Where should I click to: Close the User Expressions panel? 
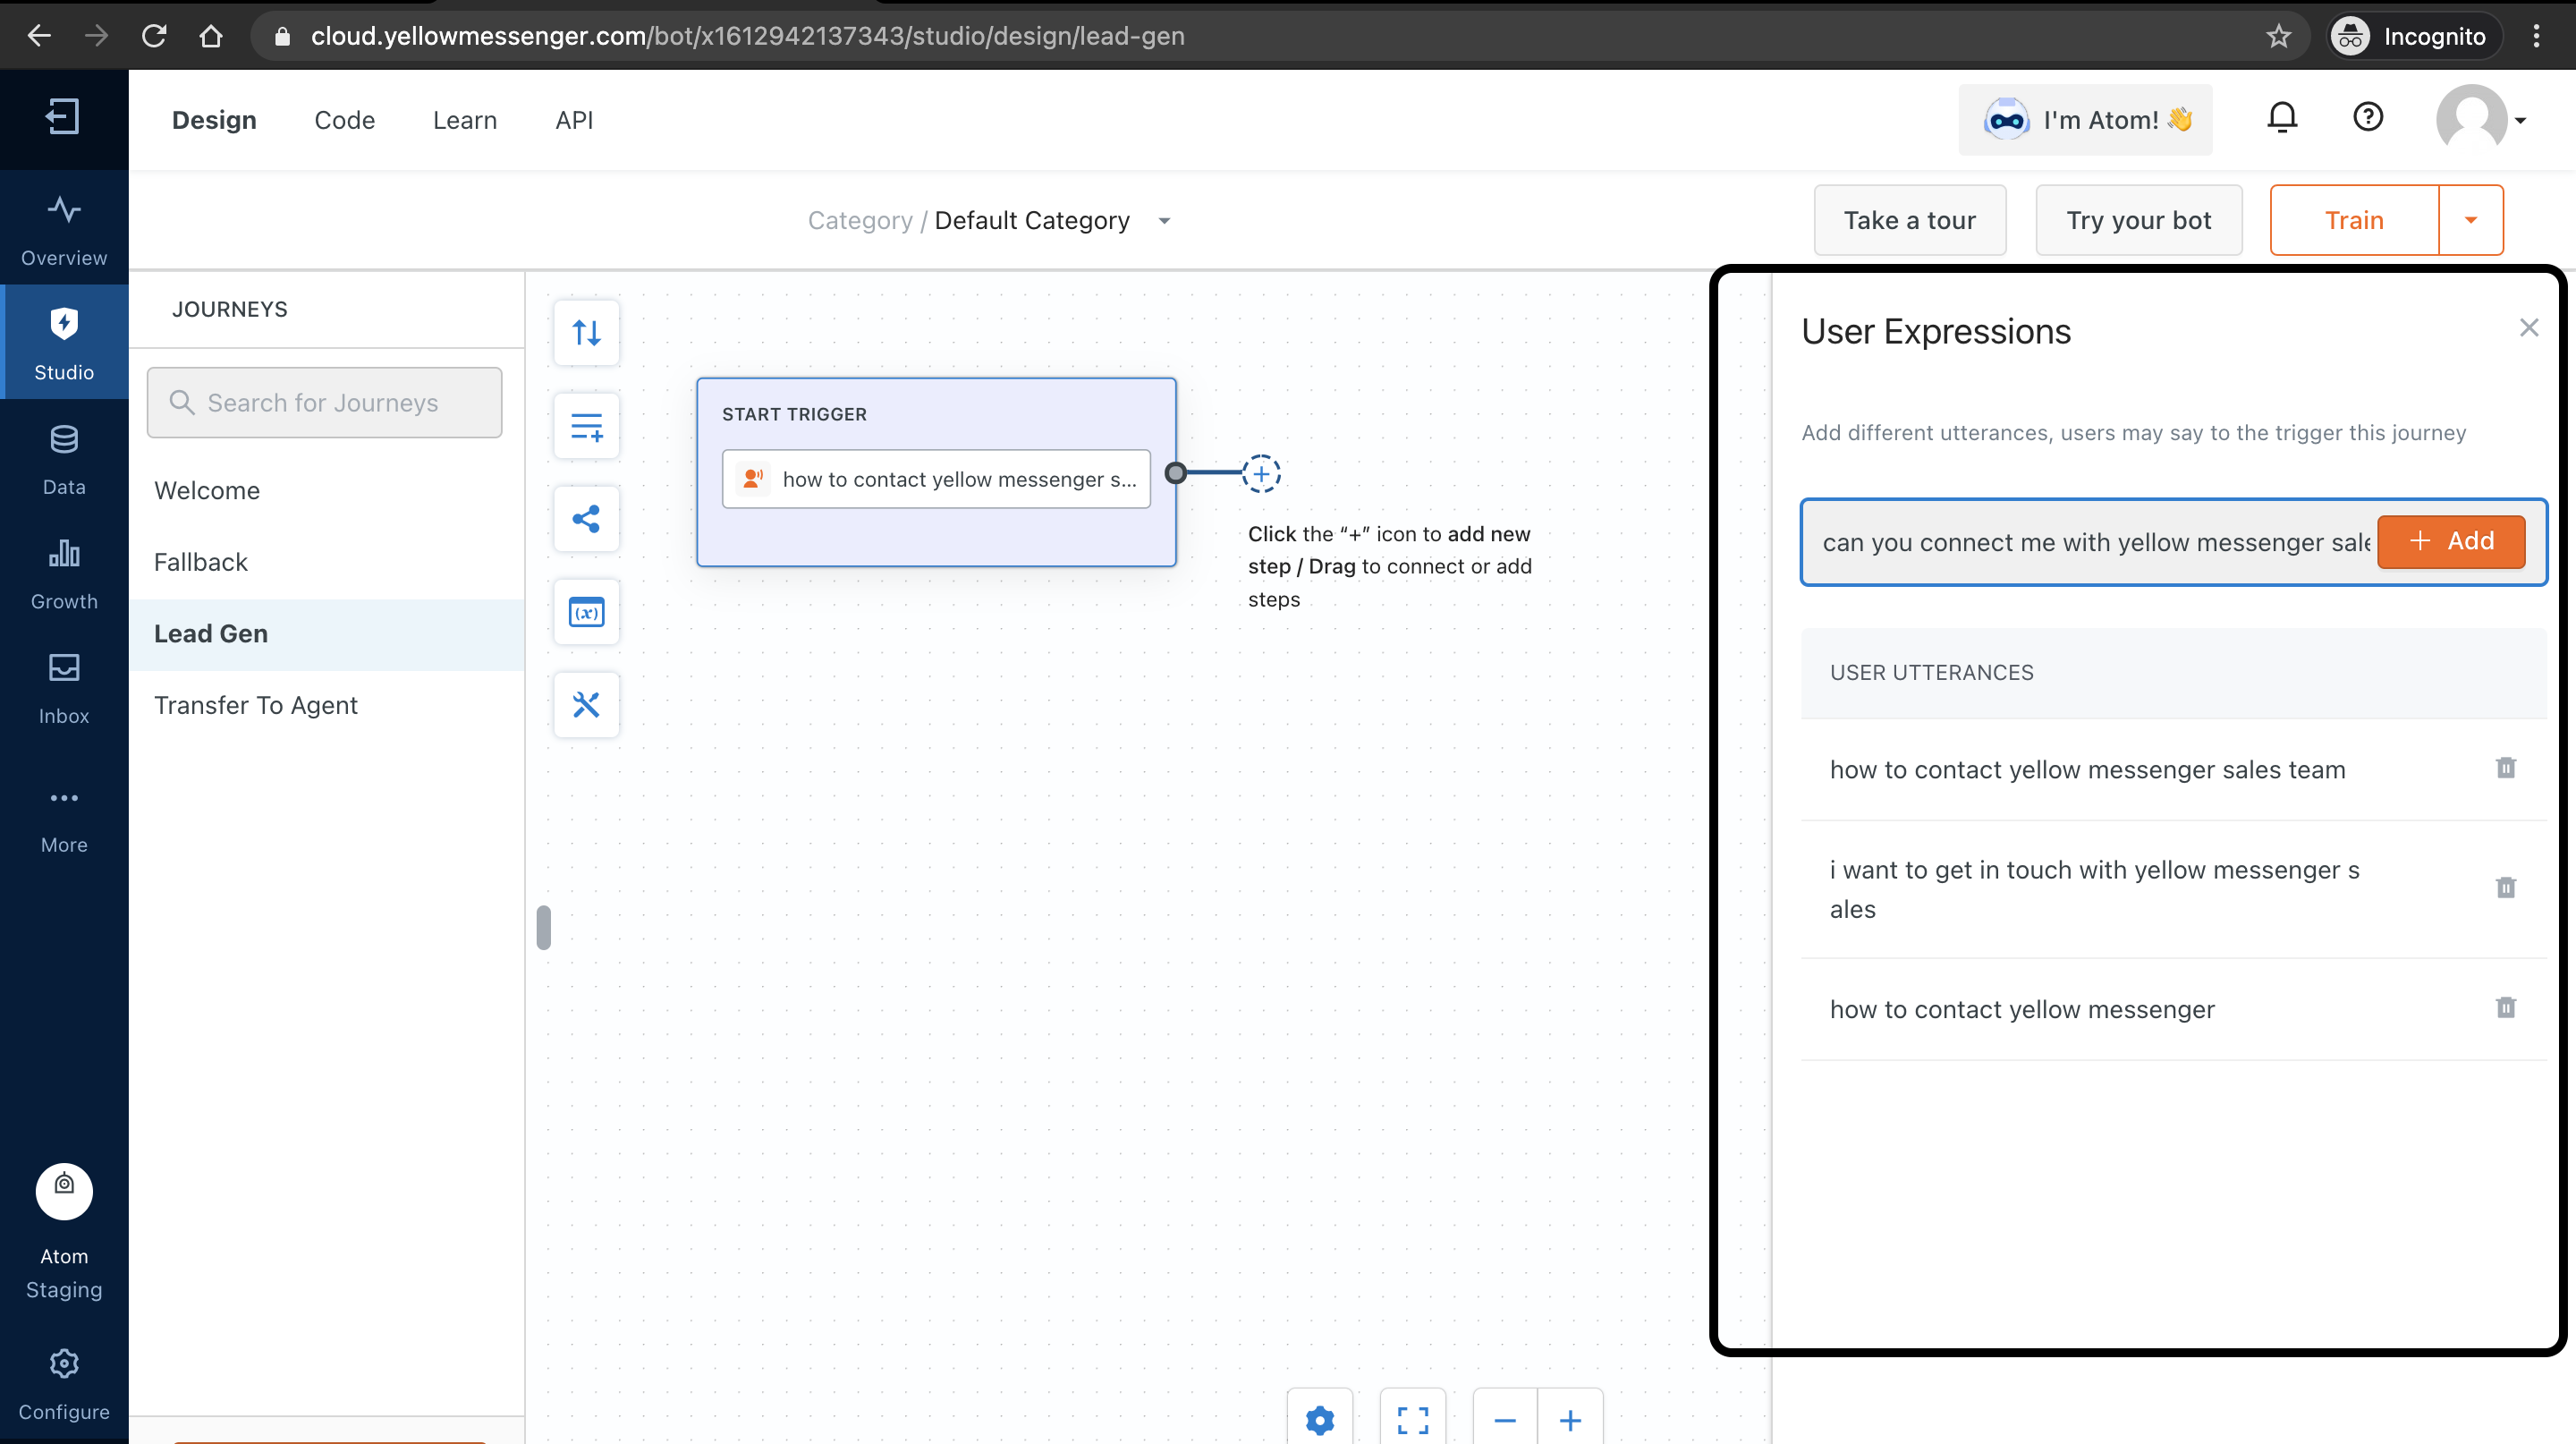click(x=2528, y=328)
